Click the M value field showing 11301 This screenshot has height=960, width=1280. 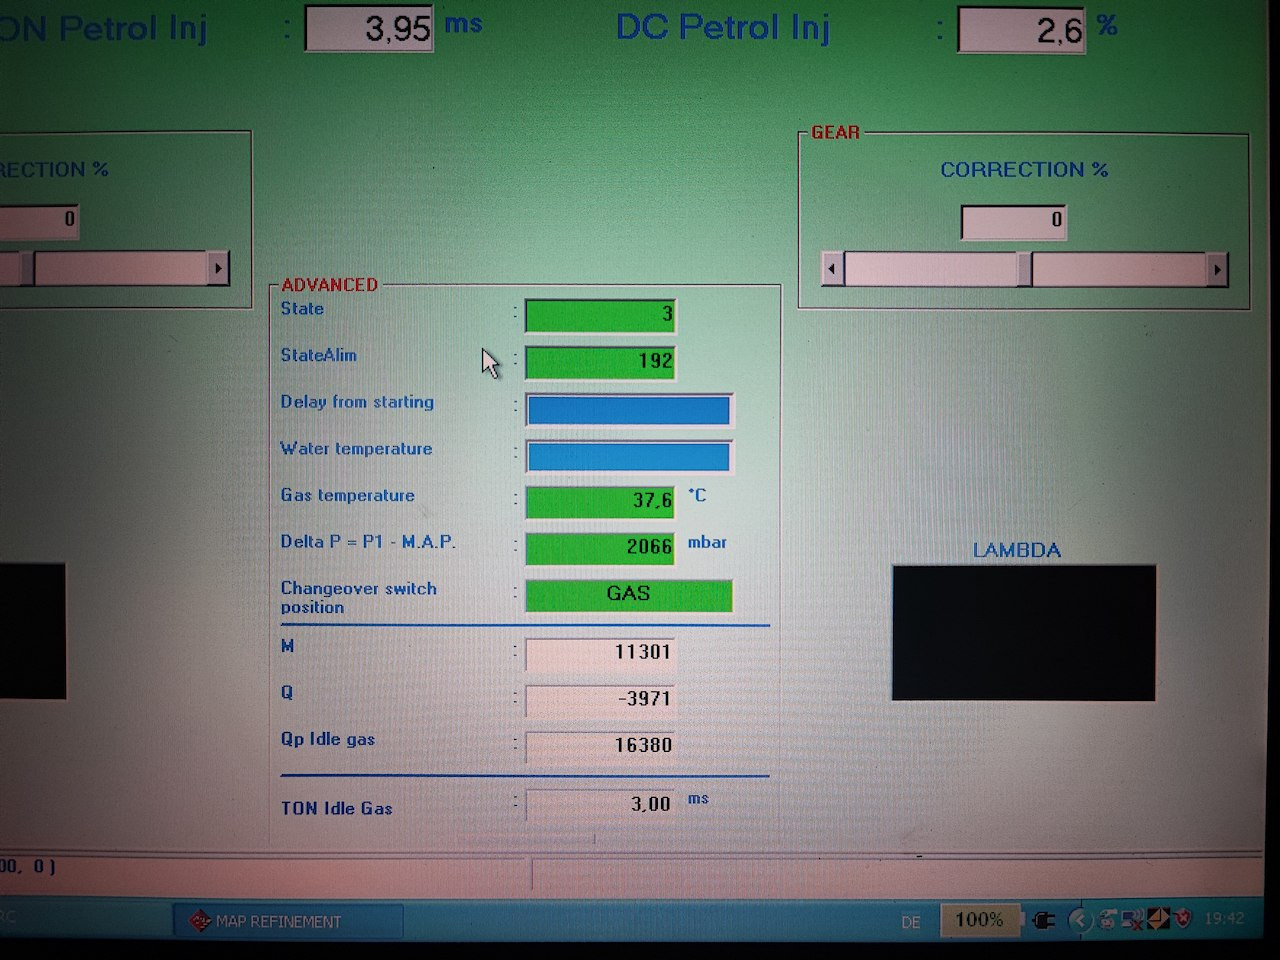[x=600, y=652]
